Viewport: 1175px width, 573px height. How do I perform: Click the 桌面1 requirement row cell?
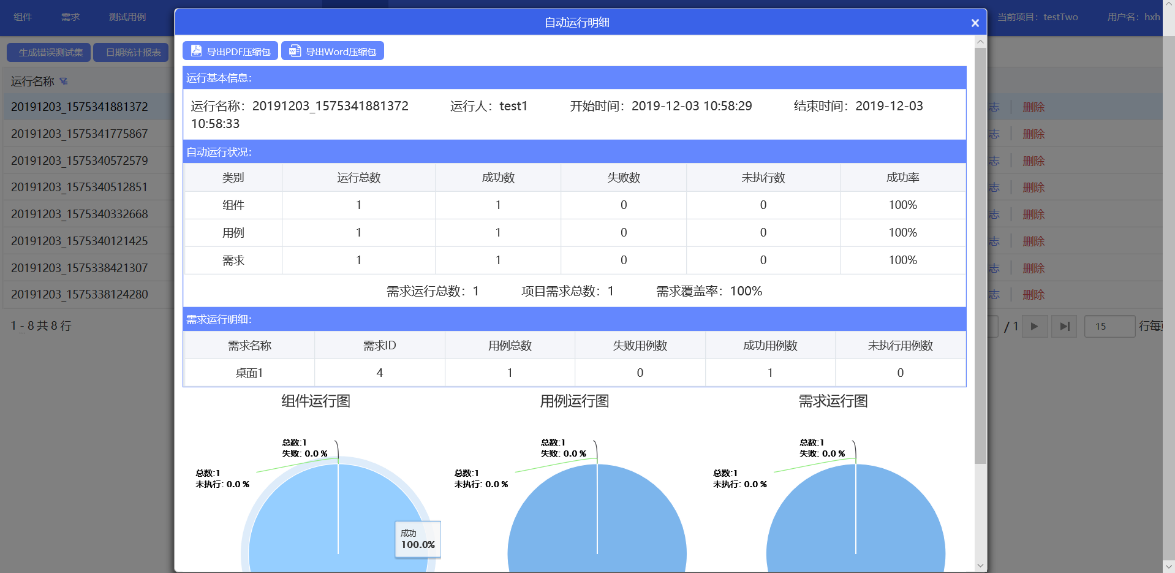[249, 373]
